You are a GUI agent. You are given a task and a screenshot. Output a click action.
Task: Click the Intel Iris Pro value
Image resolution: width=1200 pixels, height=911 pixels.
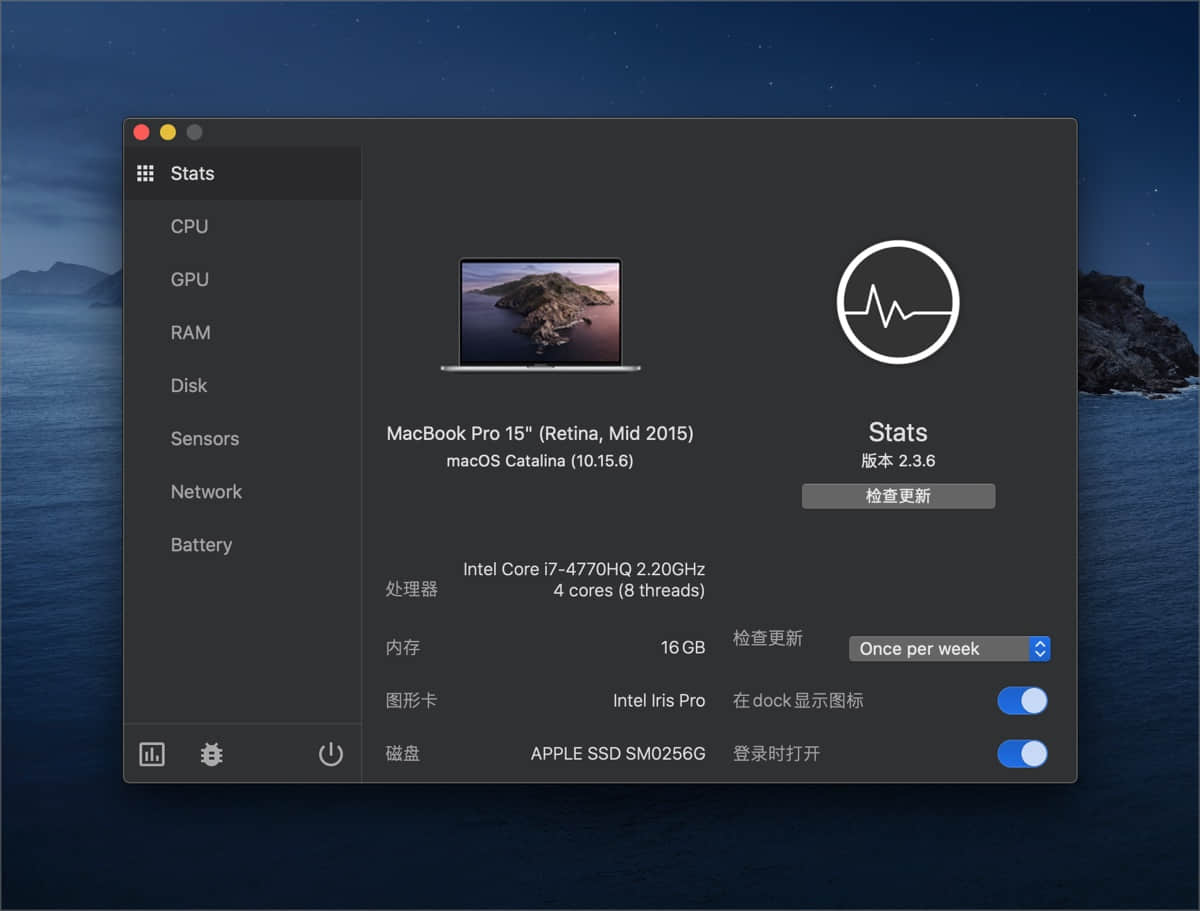[659, 701]
